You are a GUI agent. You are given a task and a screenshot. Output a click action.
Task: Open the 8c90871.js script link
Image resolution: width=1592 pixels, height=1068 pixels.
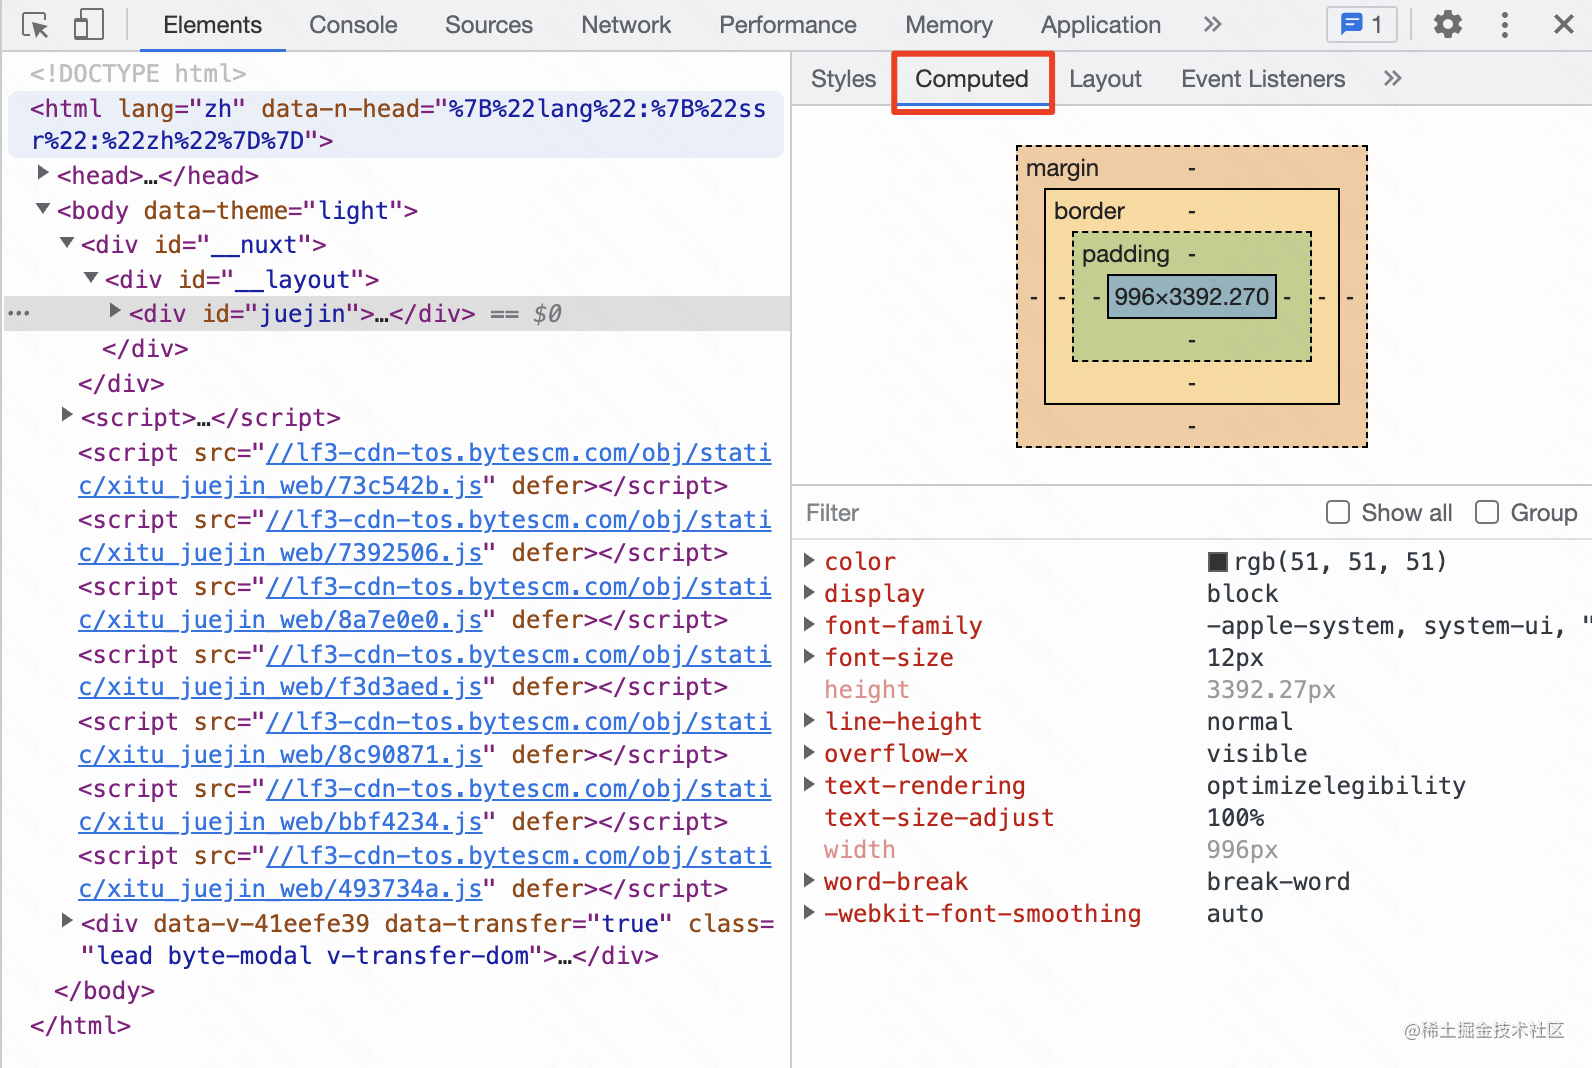425,738
